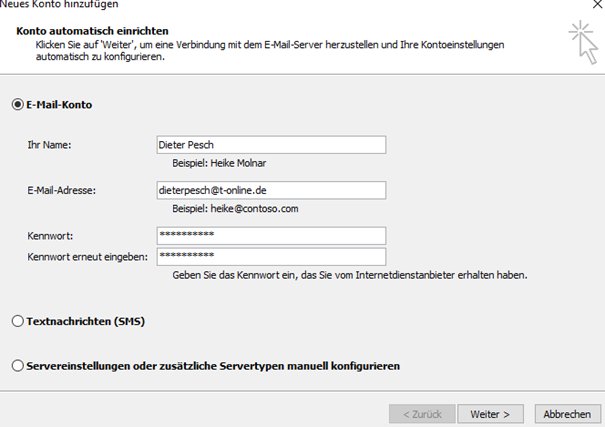Click the Servereinstellungen manuell konfigurieren label
Image resolution: width=605 pixels, height=427 pixels.
pos(213,366)
